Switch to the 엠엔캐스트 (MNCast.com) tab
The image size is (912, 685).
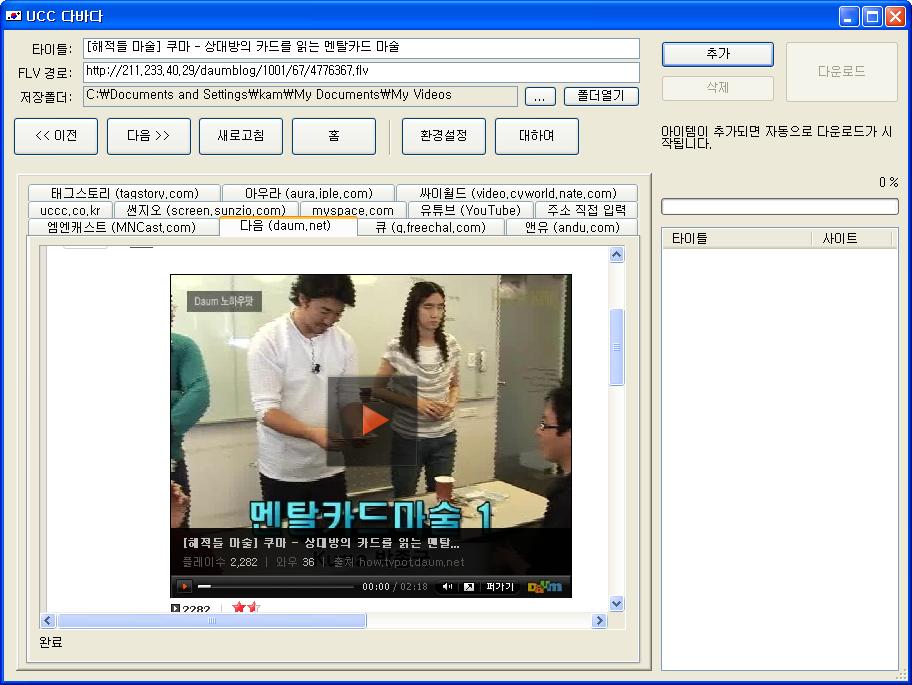point(122,227)
